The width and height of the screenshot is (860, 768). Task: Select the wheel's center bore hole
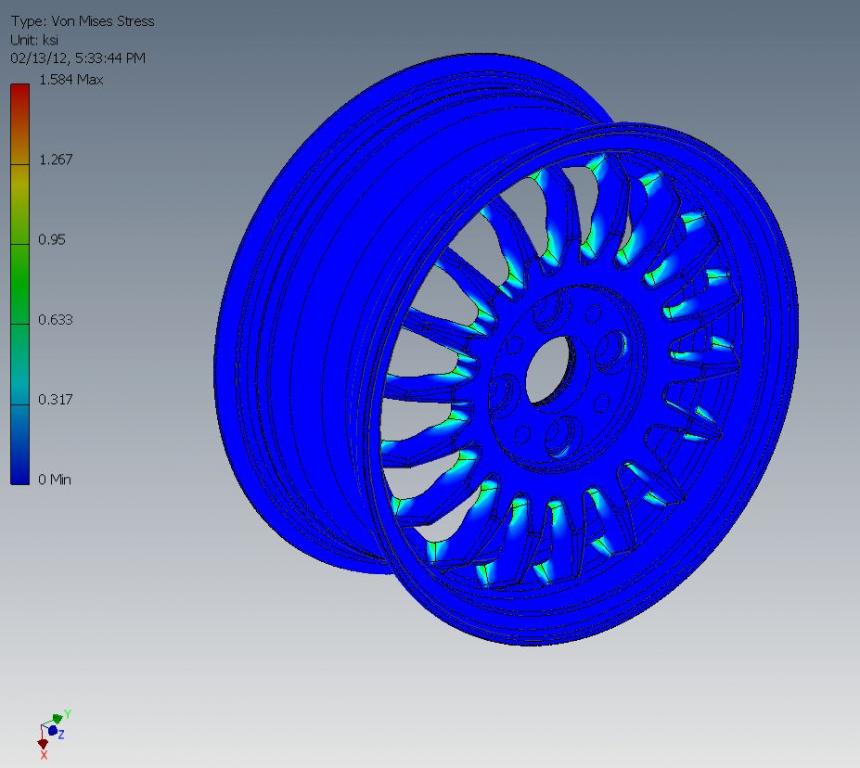548,372
